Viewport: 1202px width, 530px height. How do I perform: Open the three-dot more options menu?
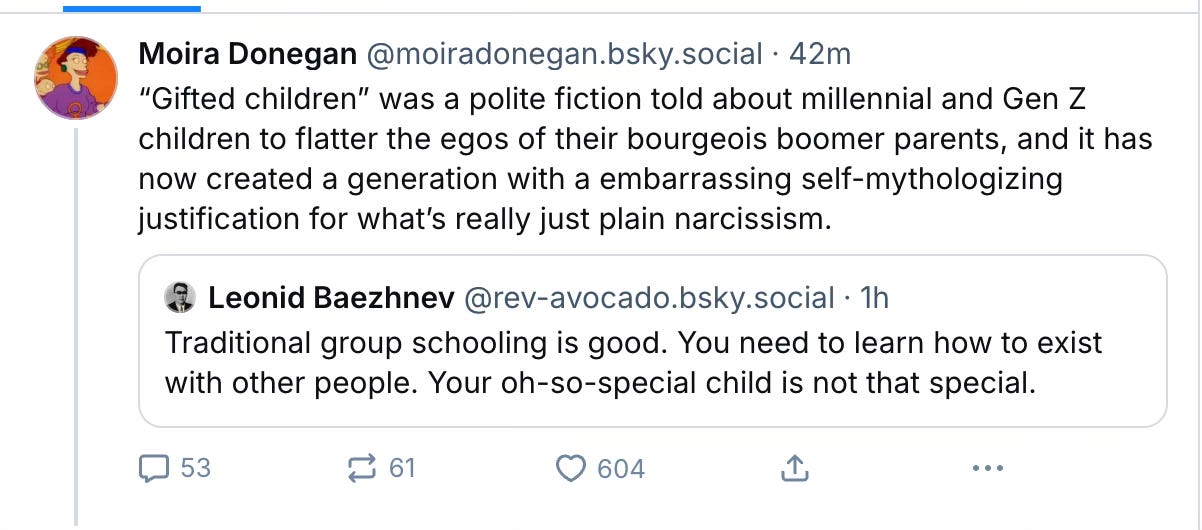point(987,467)
